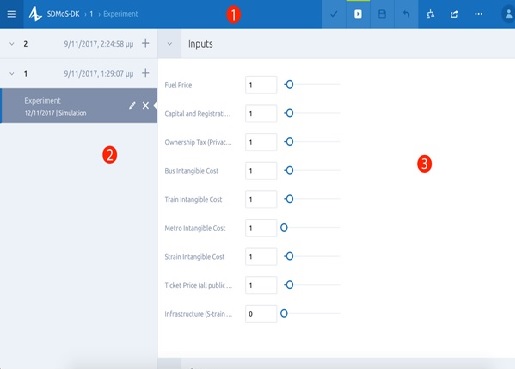This screenshot has height=369, width=515.
Task: Click Capital and Registration slider handle
Action: pyautogui.click(x=289, y=113)
